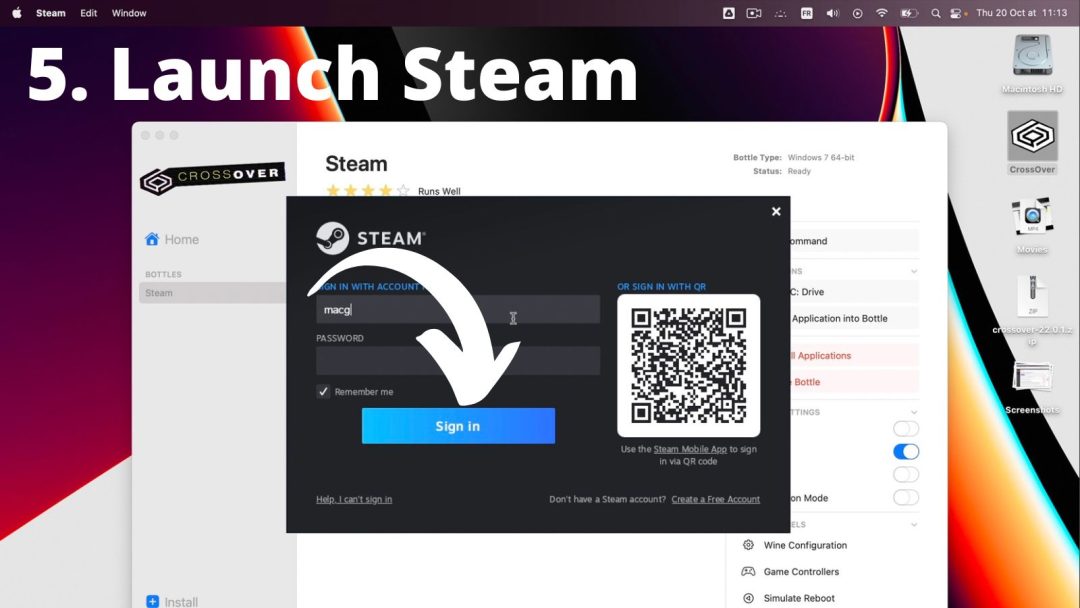The height and width of the screenshot is (608, 1080).
Task: Click the Apple menu icon
Action: [x=17, y=12]
